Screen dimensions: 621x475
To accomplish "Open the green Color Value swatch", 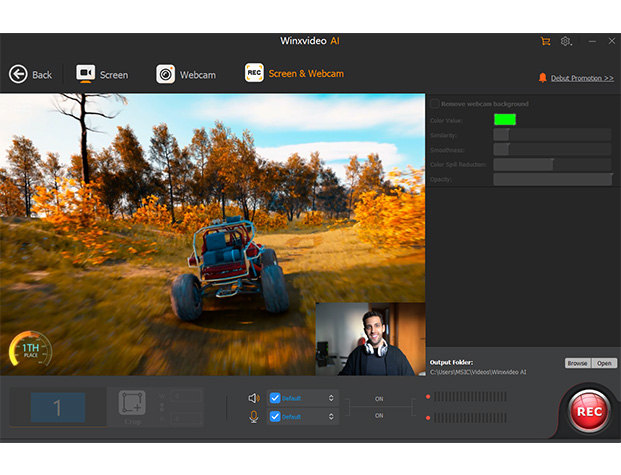I will click(505, 119).
